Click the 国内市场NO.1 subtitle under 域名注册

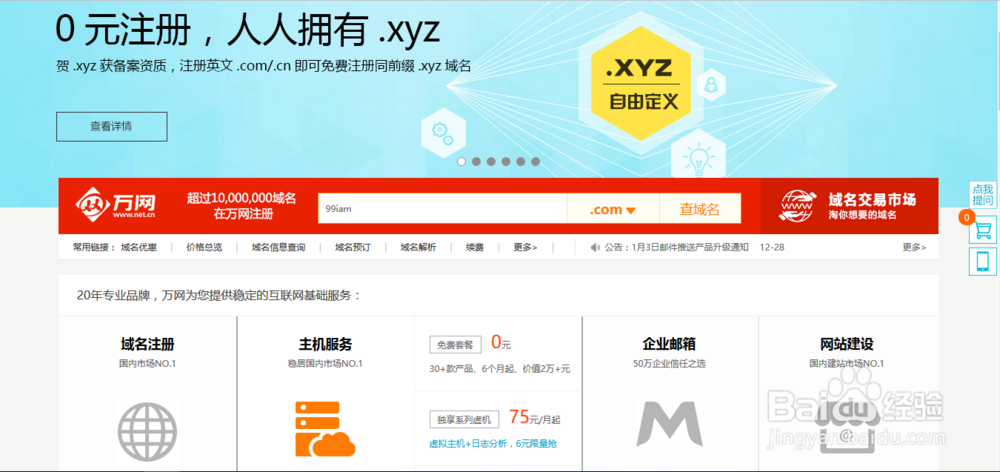tap(147, 364)
